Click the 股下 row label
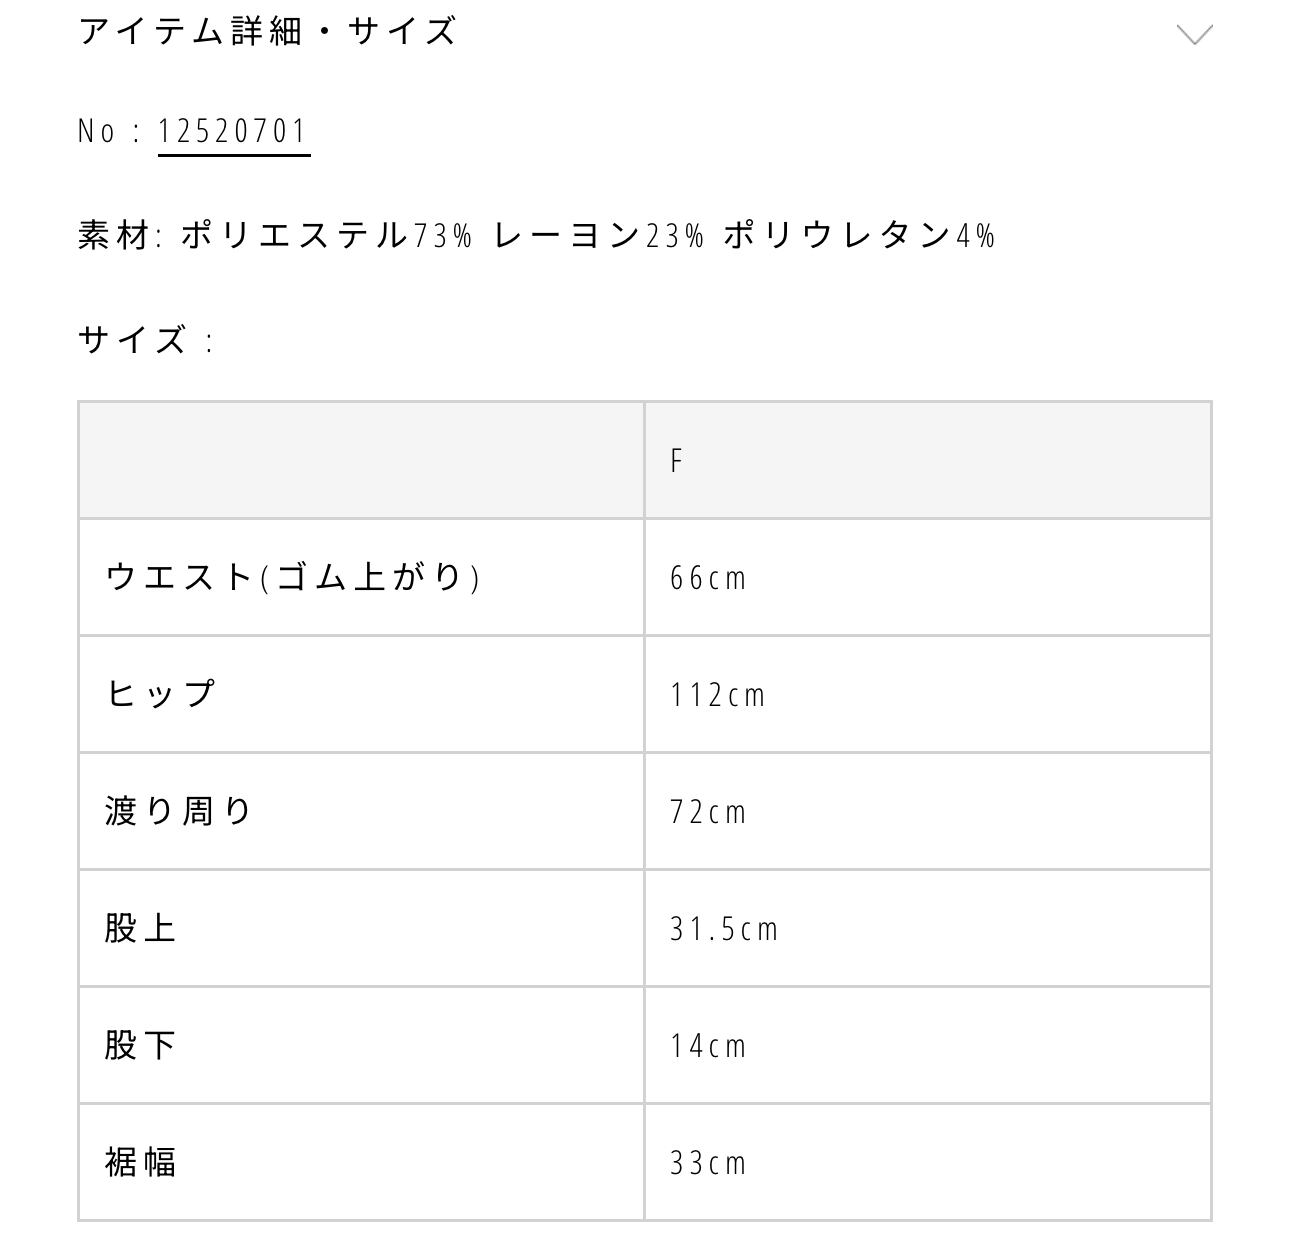Image resolution: width=1290 pixels, height=1260 pixels. pyautogui.click(x=141, y=1045)
